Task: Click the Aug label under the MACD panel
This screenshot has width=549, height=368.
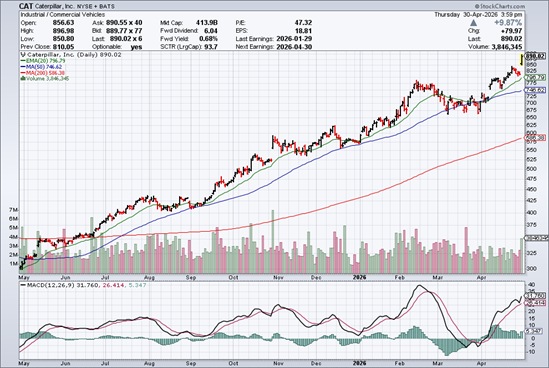Action: coord(150,363)
